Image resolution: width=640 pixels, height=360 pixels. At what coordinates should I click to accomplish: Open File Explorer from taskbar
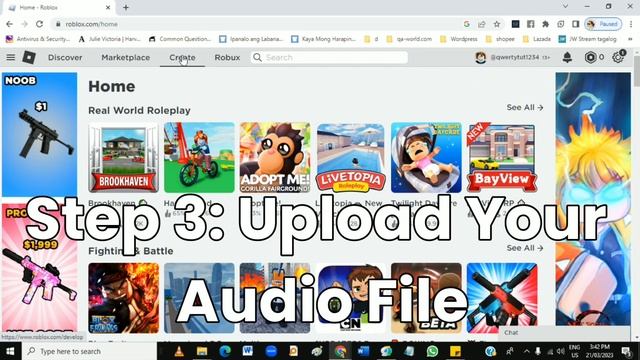pos(202,351)
